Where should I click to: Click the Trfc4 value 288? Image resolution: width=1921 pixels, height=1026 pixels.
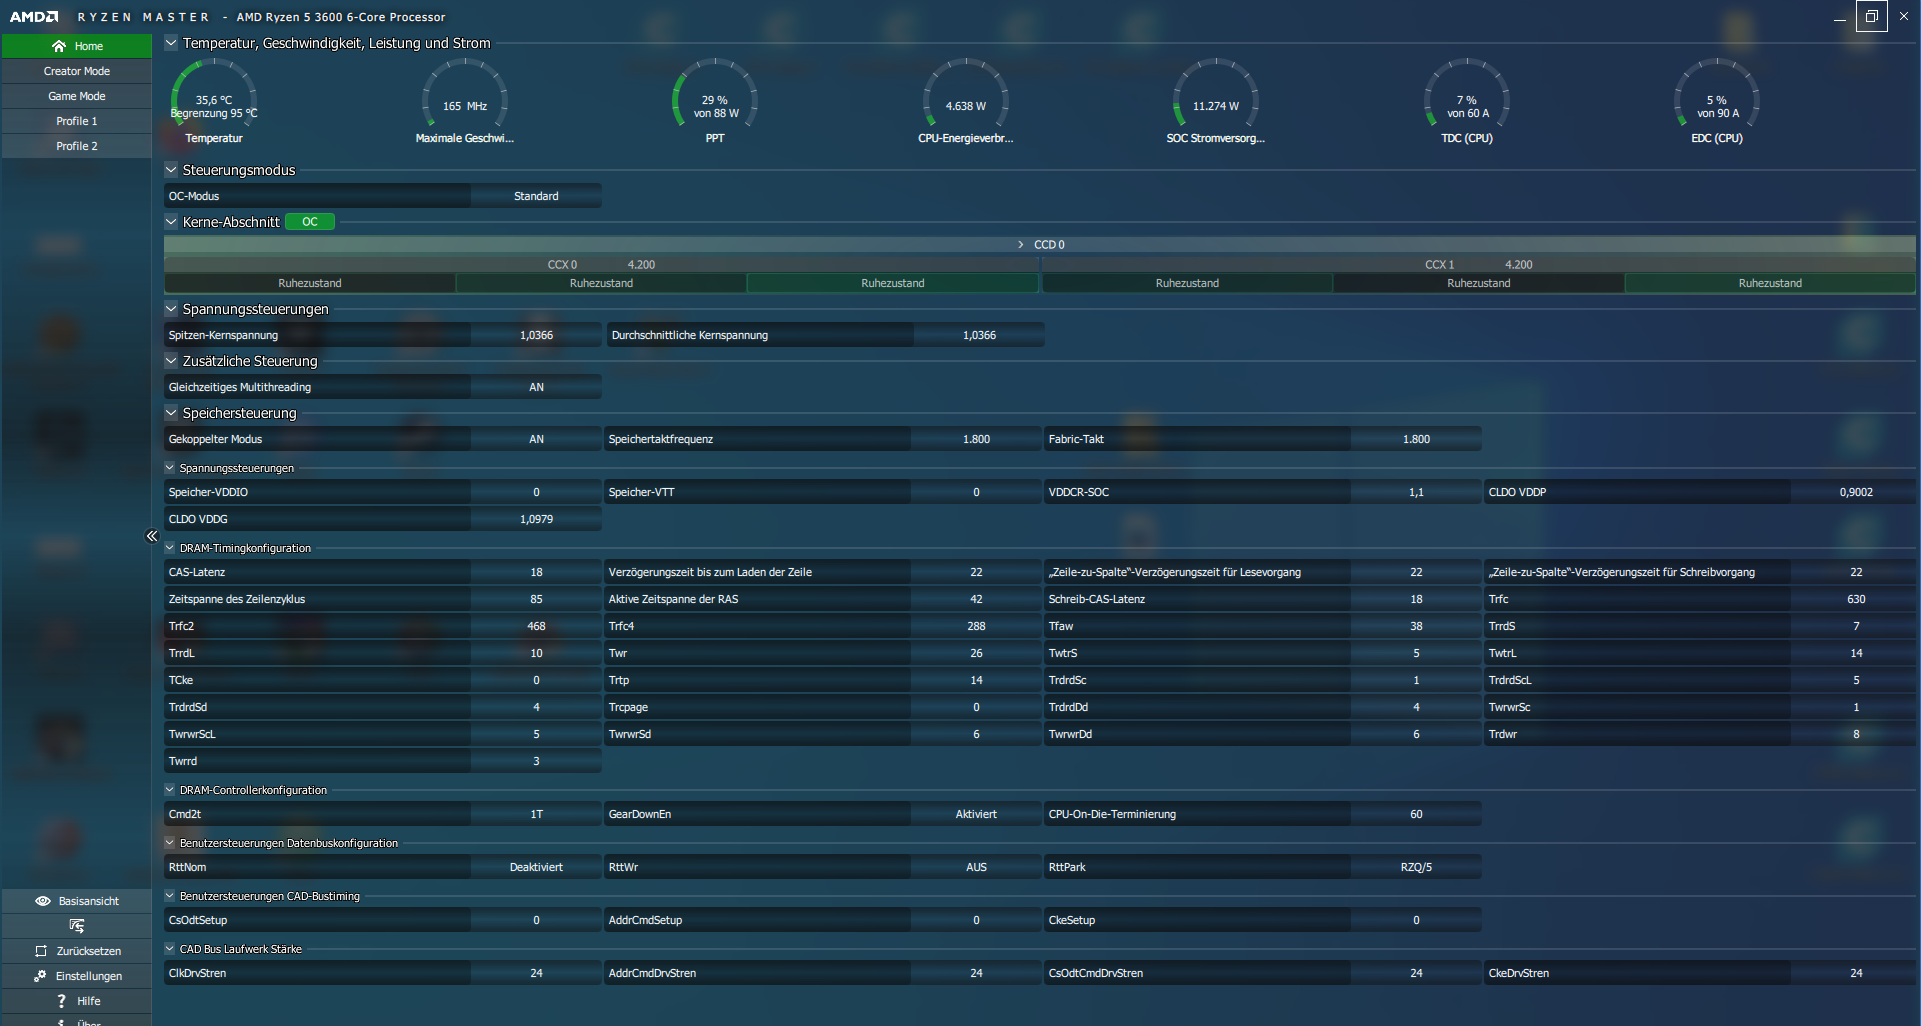tap(976, 626)
